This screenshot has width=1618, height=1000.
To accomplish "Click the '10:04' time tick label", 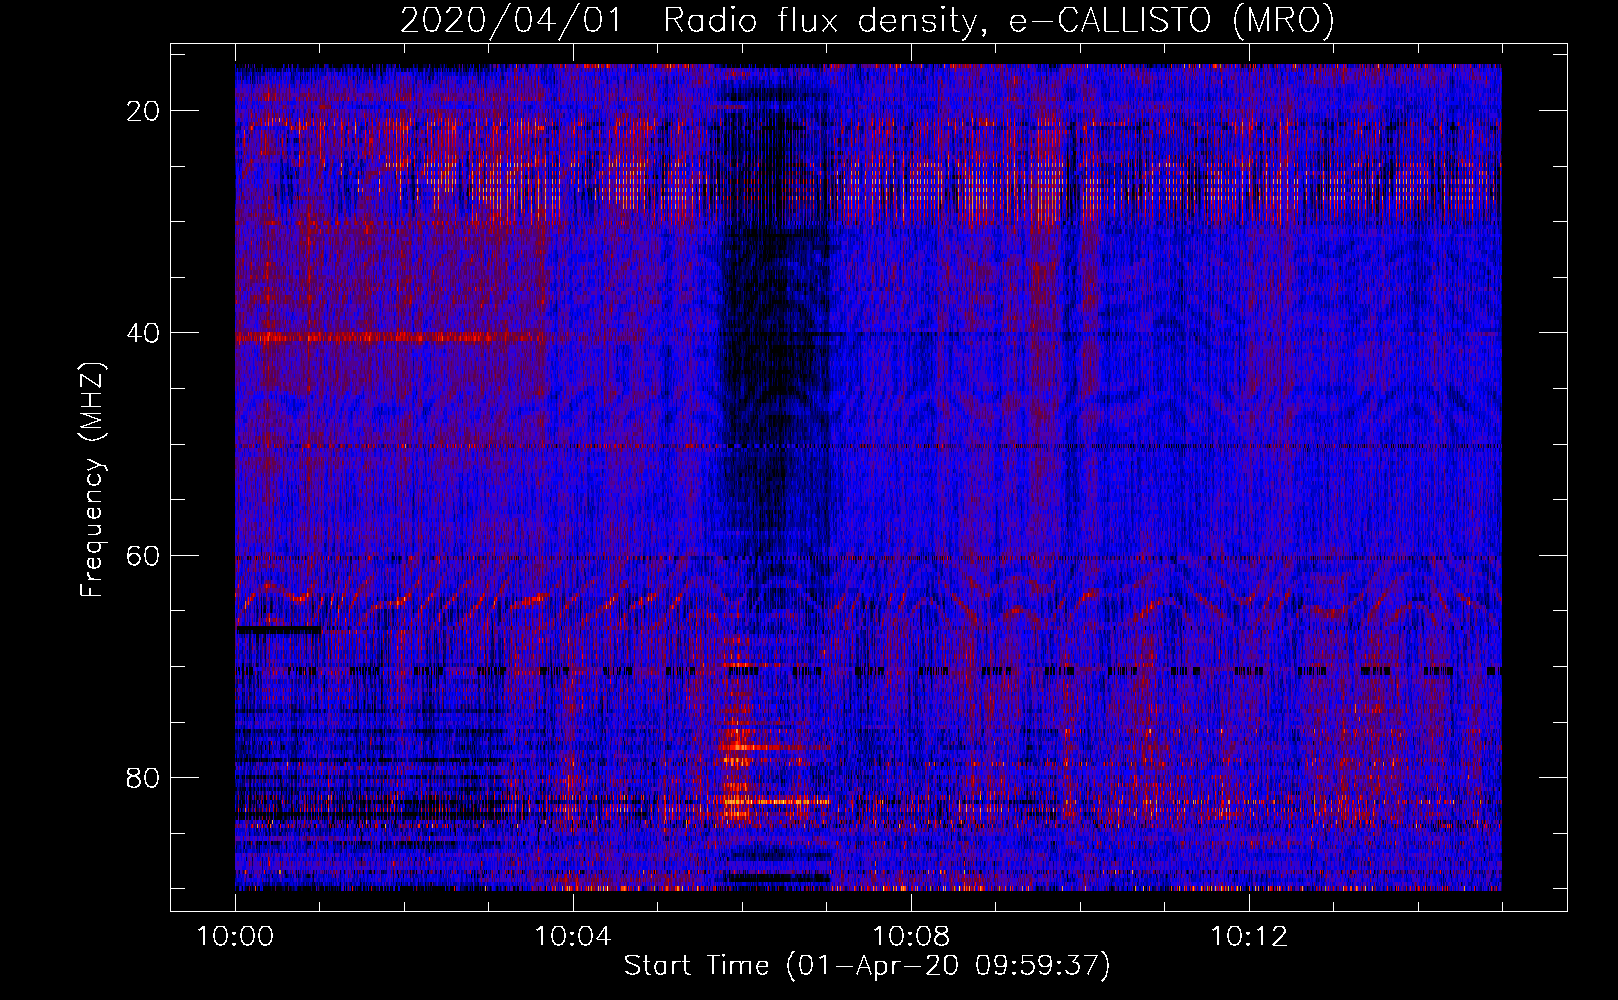I will (x=572, y=937).
